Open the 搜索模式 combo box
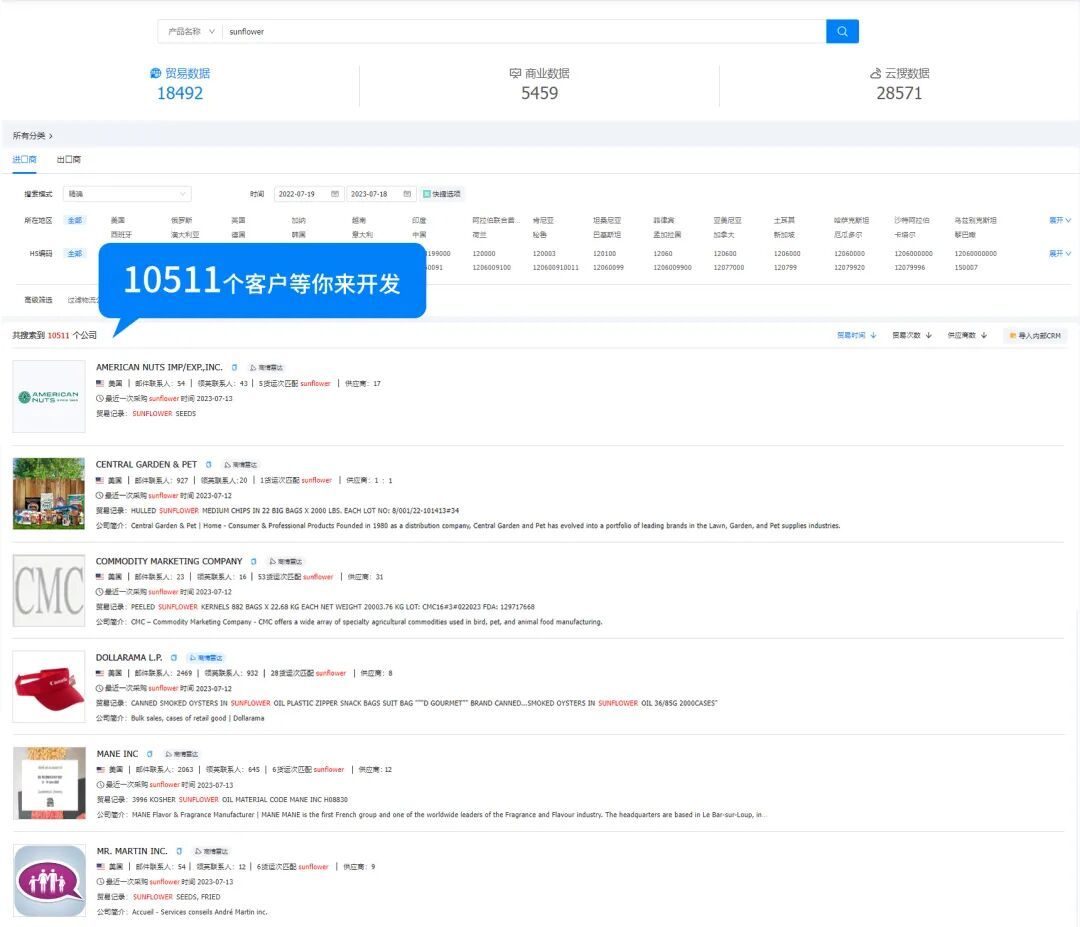 (x=127, y=194)
